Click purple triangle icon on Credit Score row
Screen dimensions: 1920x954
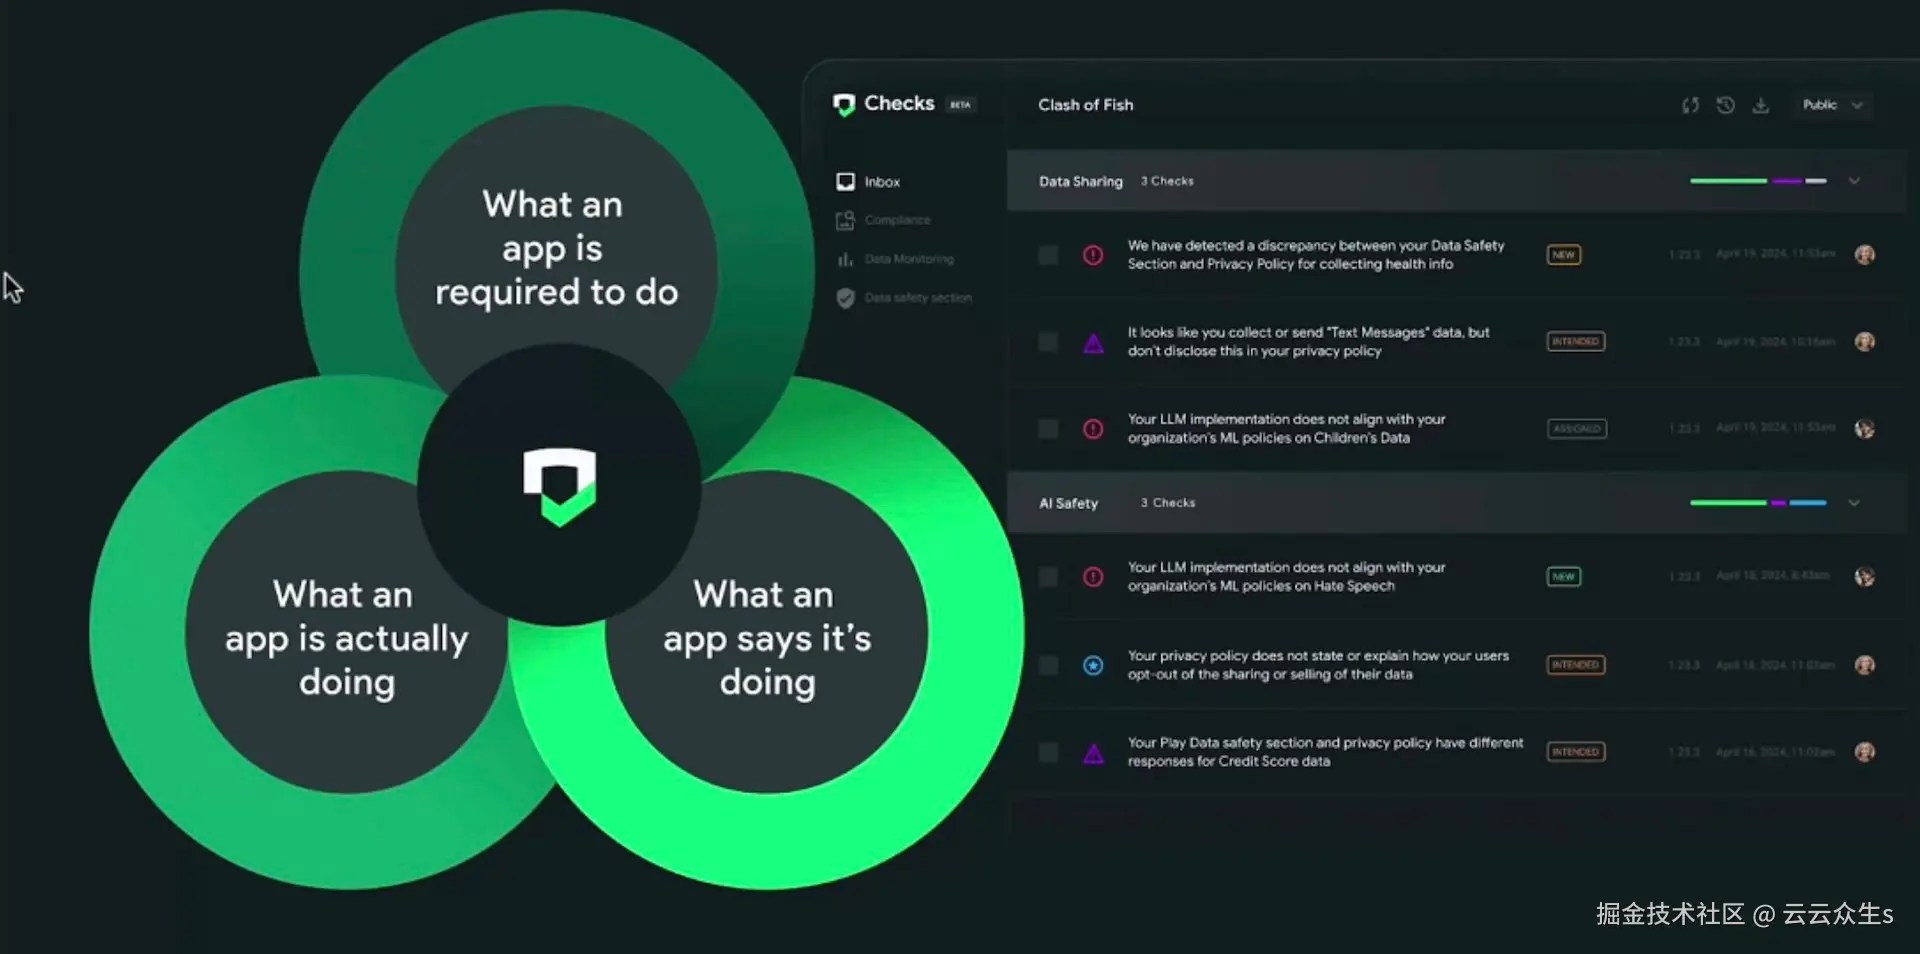(x=1093, y=753)
